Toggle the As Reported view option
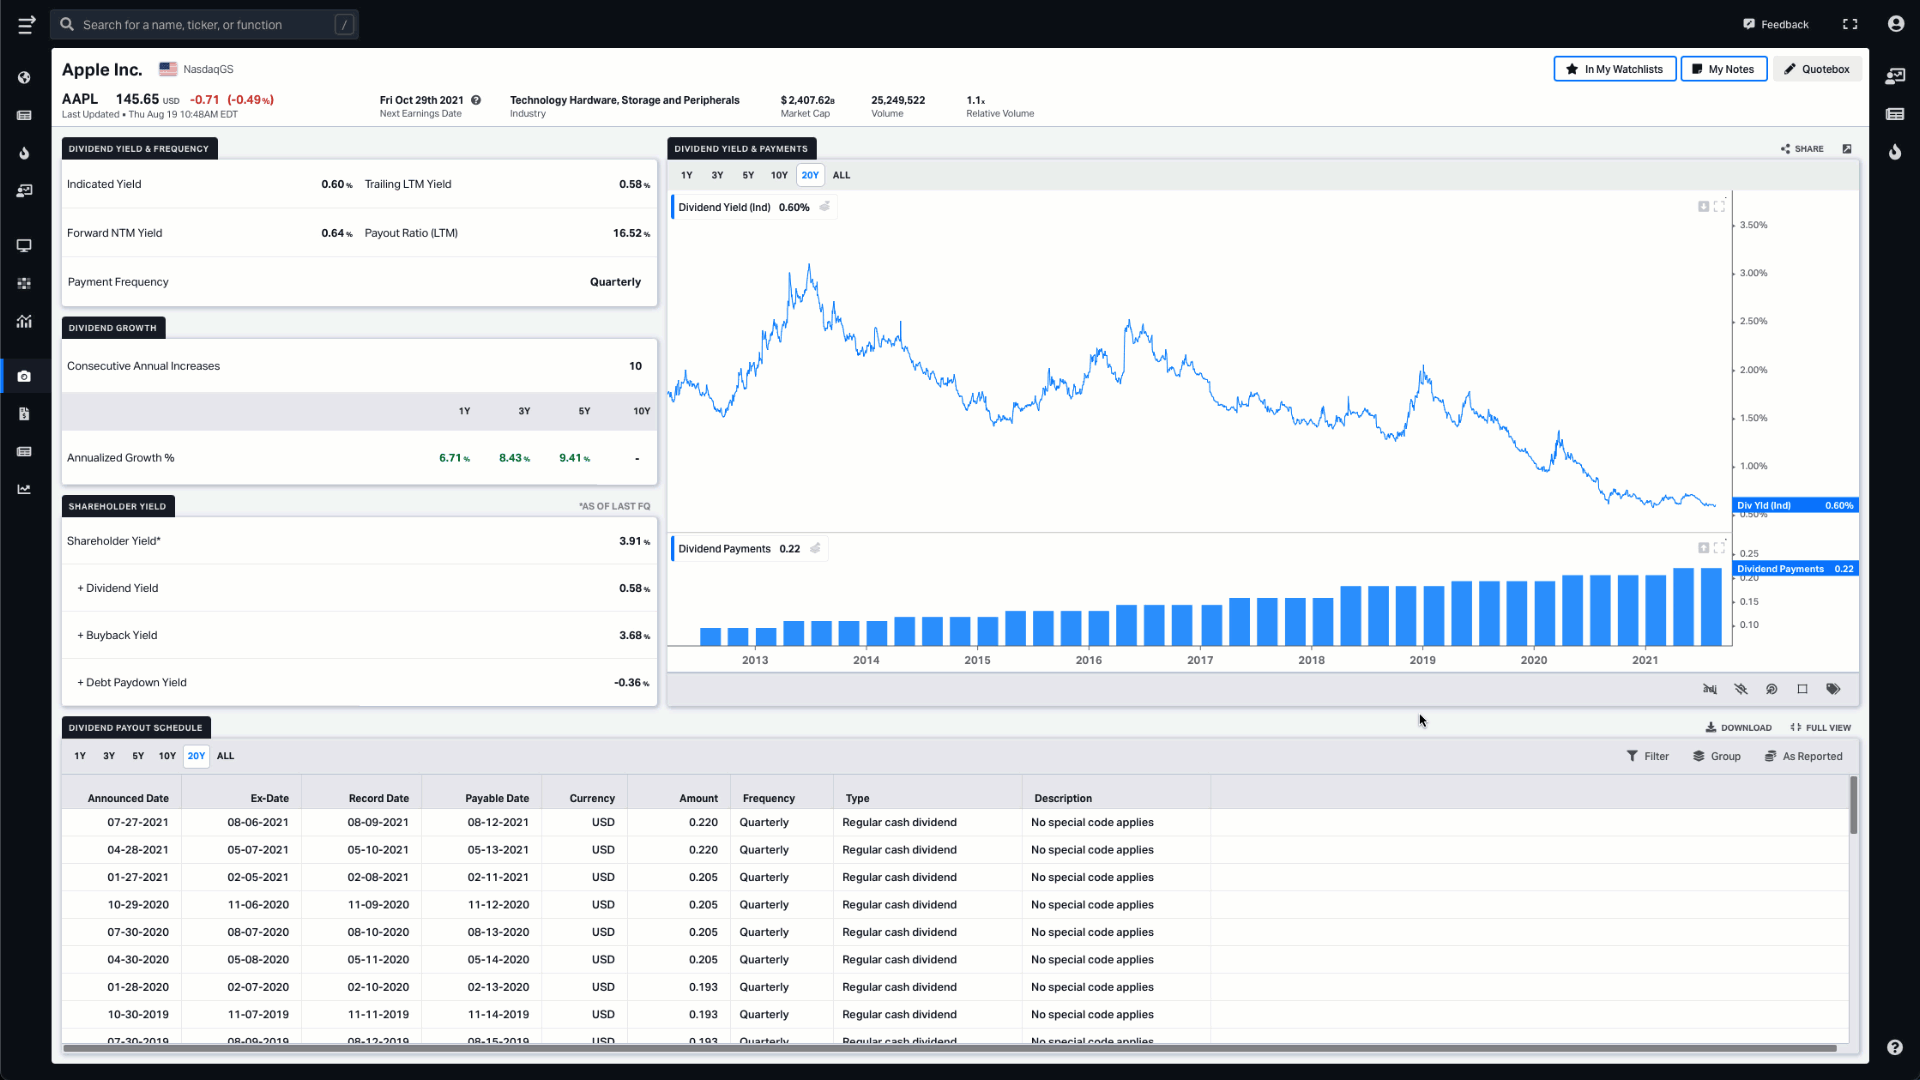This screenshot has width=1920, height=1080. (x=1804, y=756)
